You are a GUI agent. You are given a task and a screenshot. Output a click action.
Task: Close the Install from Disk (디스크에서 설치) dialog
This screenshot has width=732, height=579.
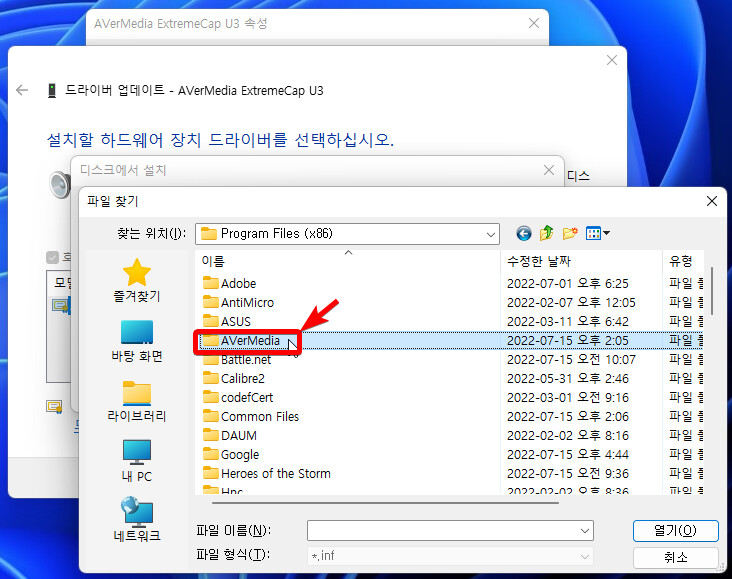(549, 170)
